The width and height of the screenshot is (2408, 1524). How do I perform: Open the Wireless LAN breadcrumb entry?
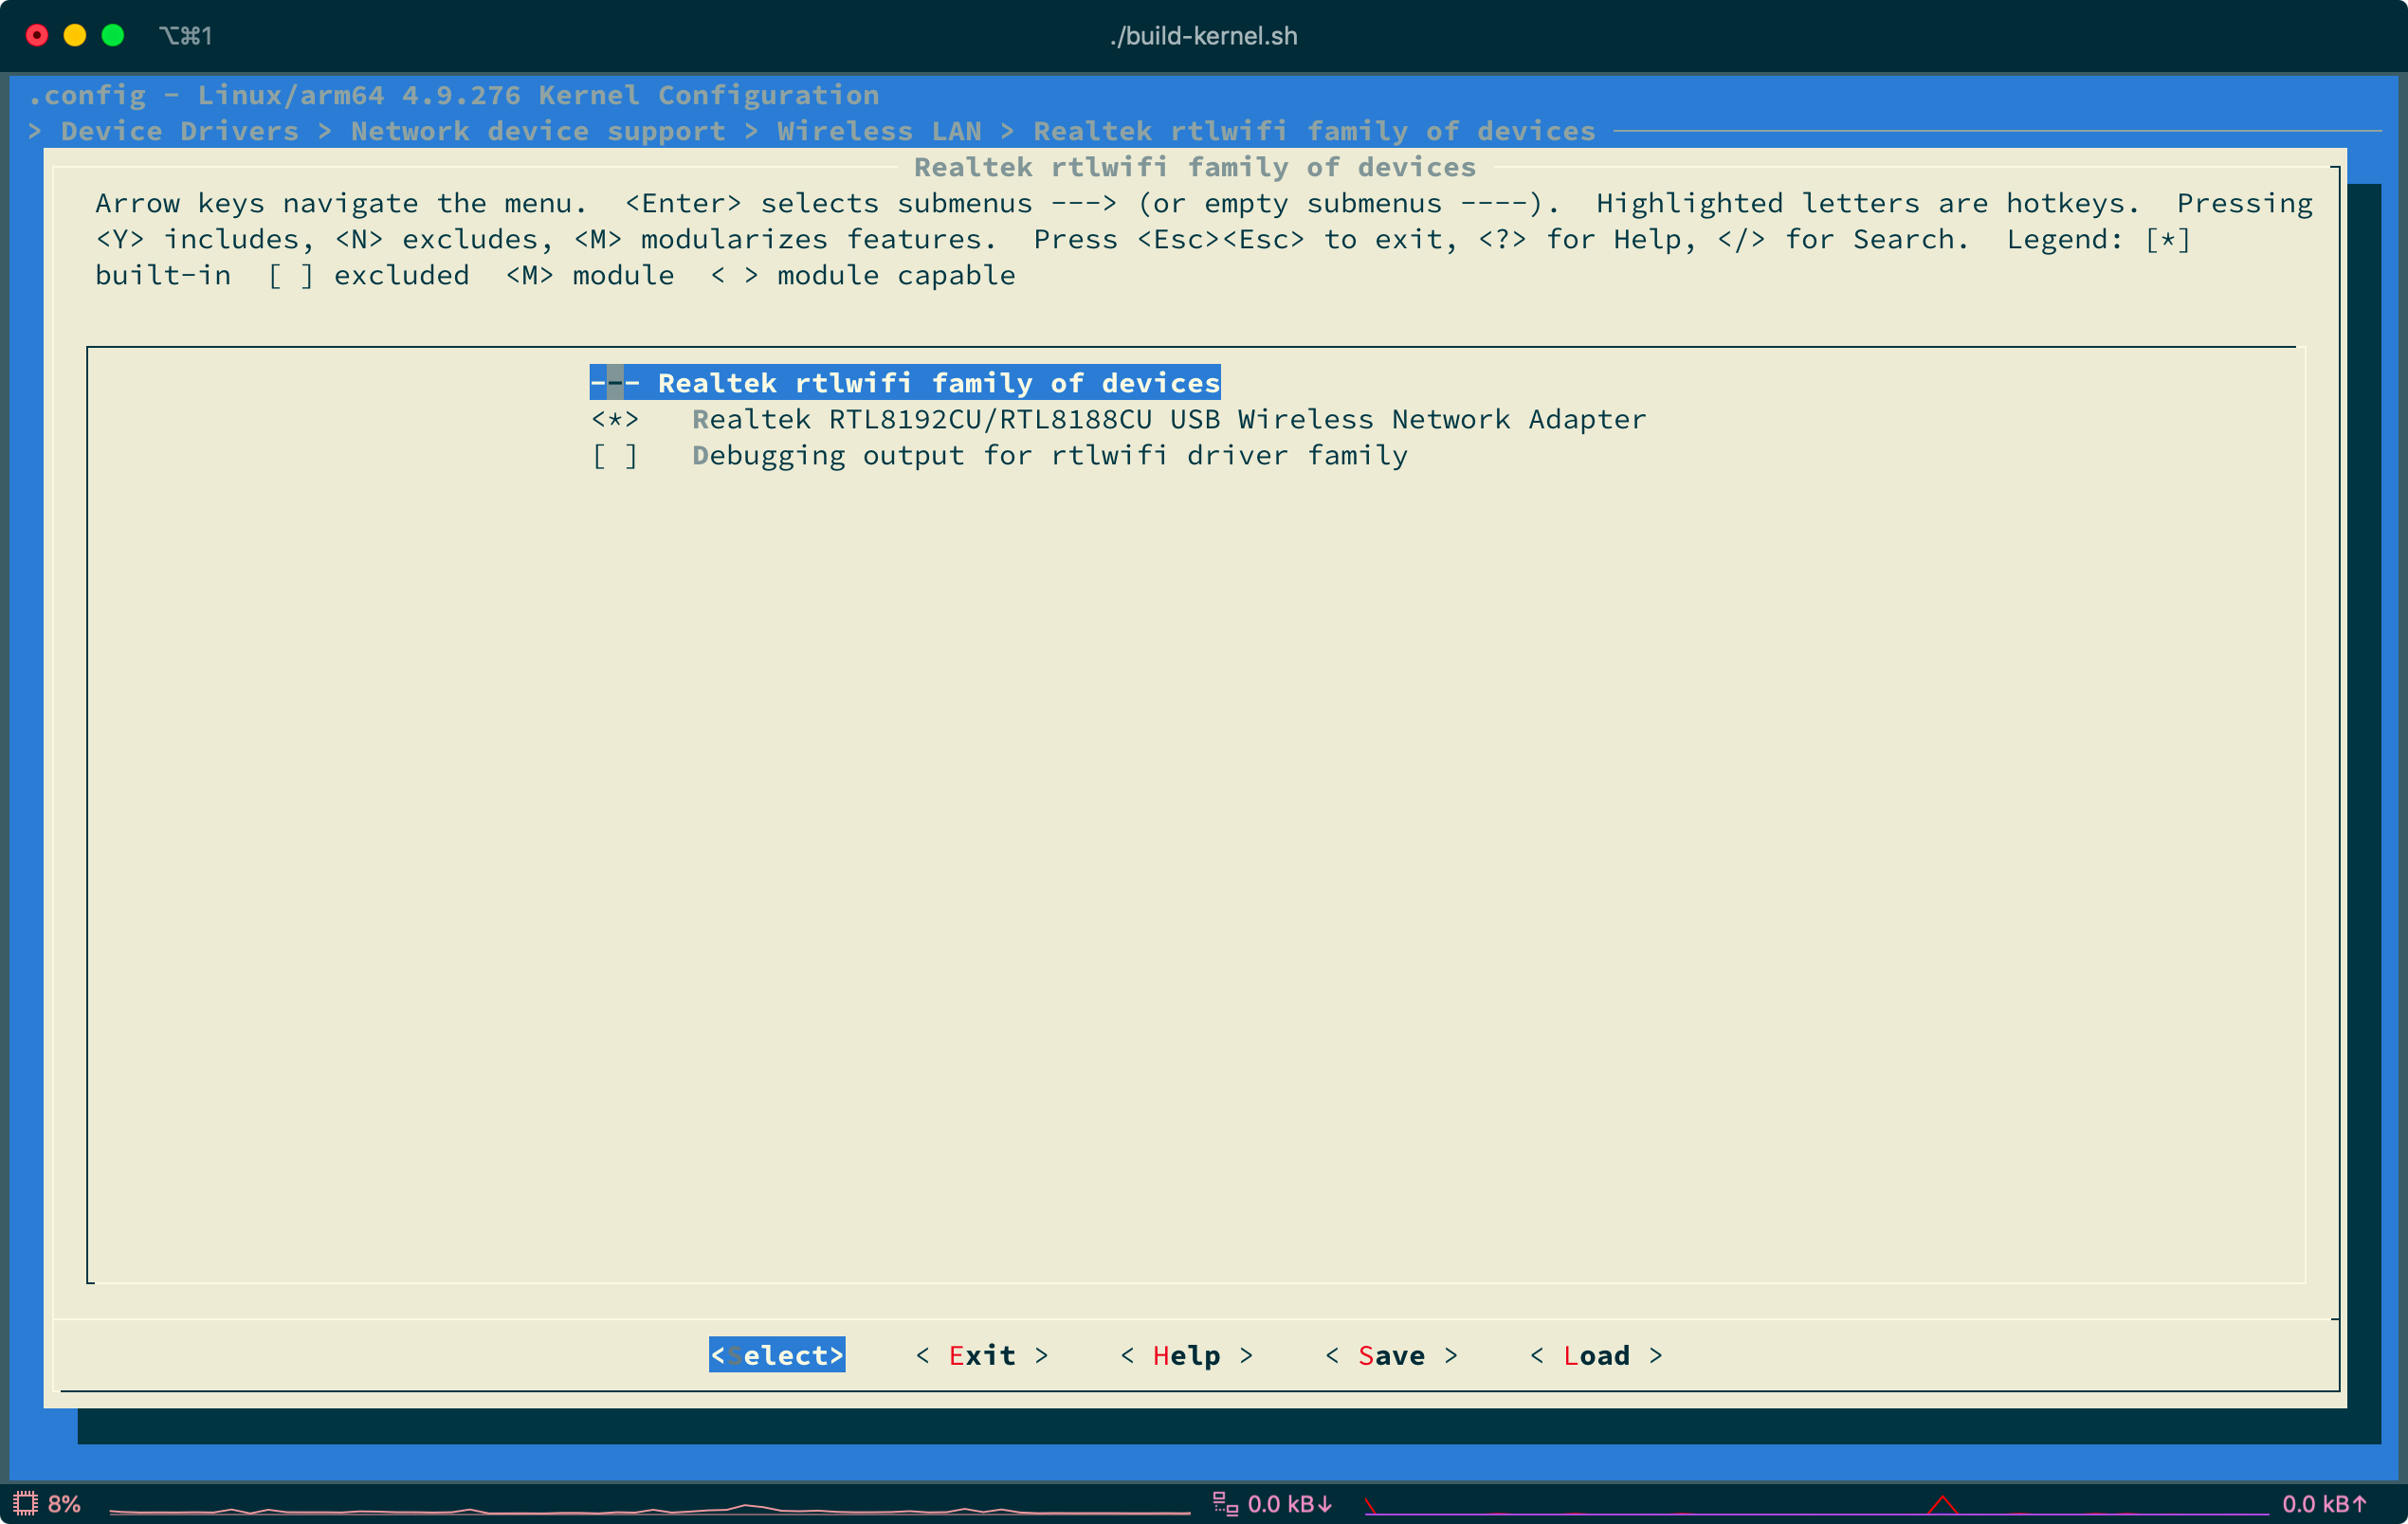880,130
